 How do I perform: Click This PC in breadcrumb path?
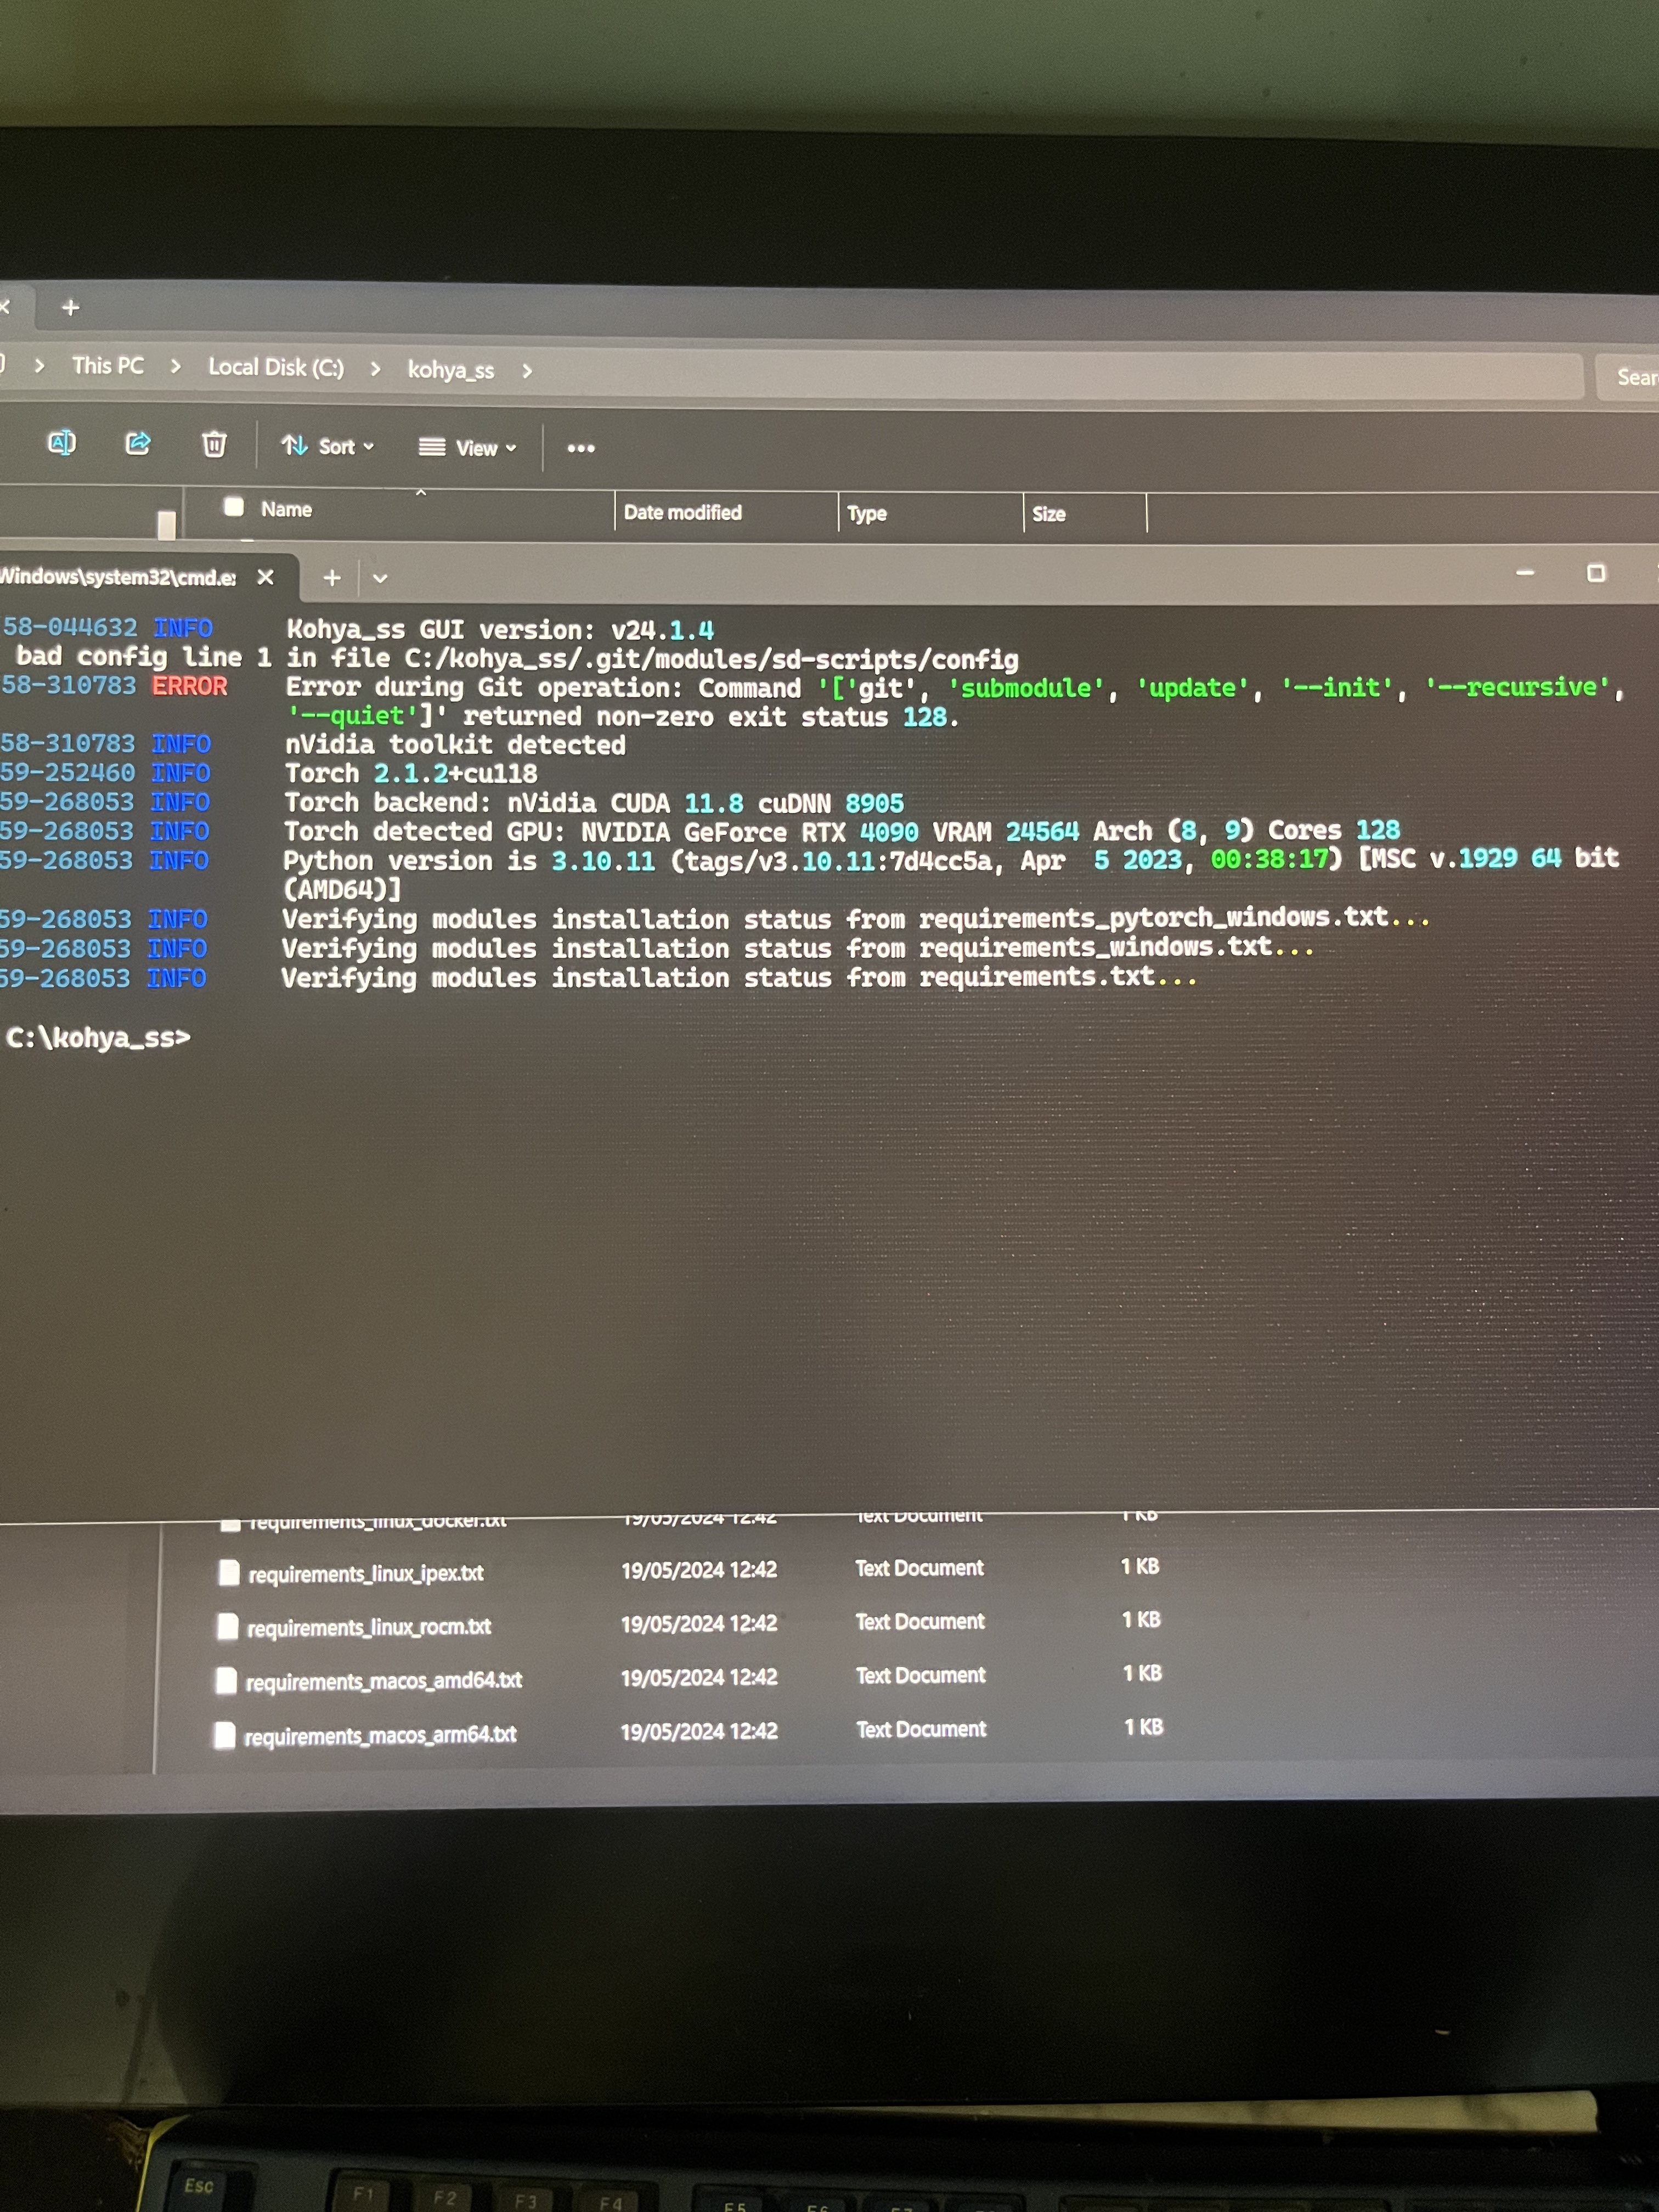[108, 366]
